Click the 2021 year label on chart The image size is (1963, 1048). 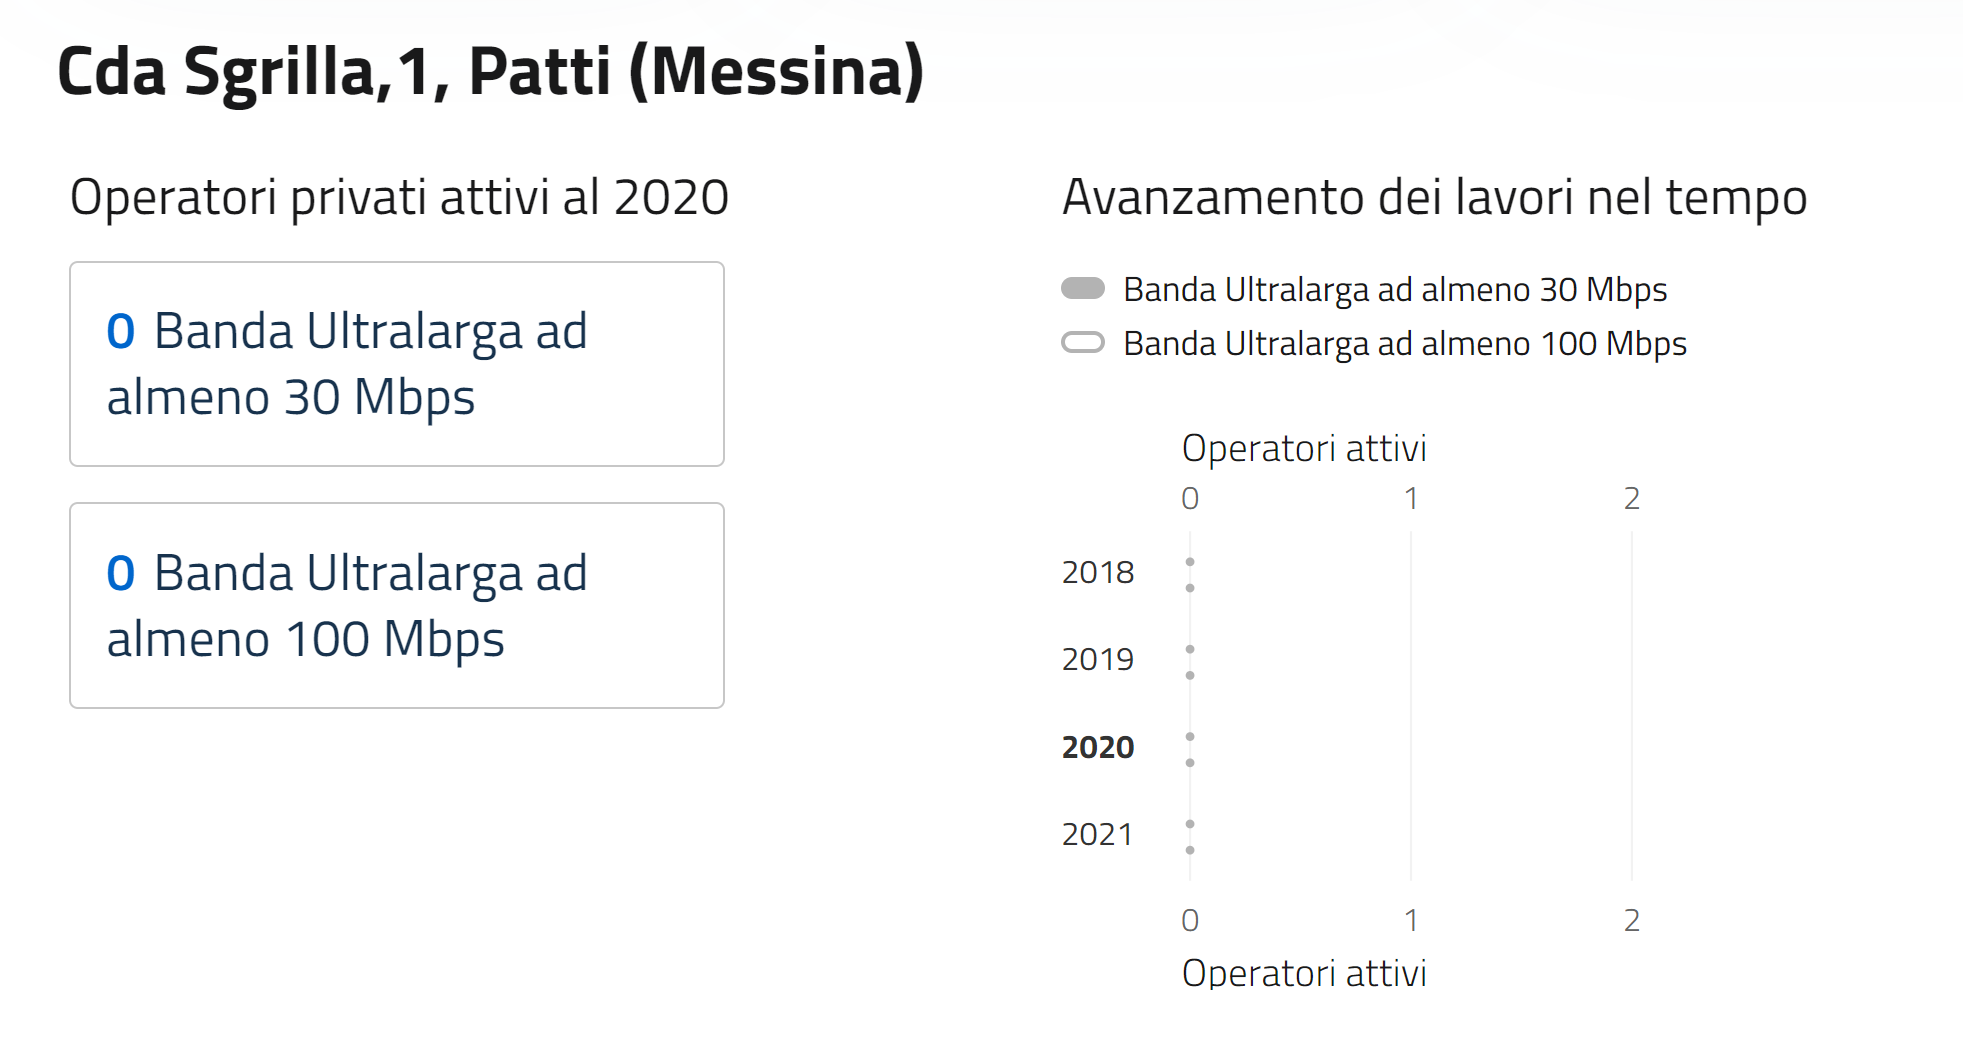(1098, 834)
